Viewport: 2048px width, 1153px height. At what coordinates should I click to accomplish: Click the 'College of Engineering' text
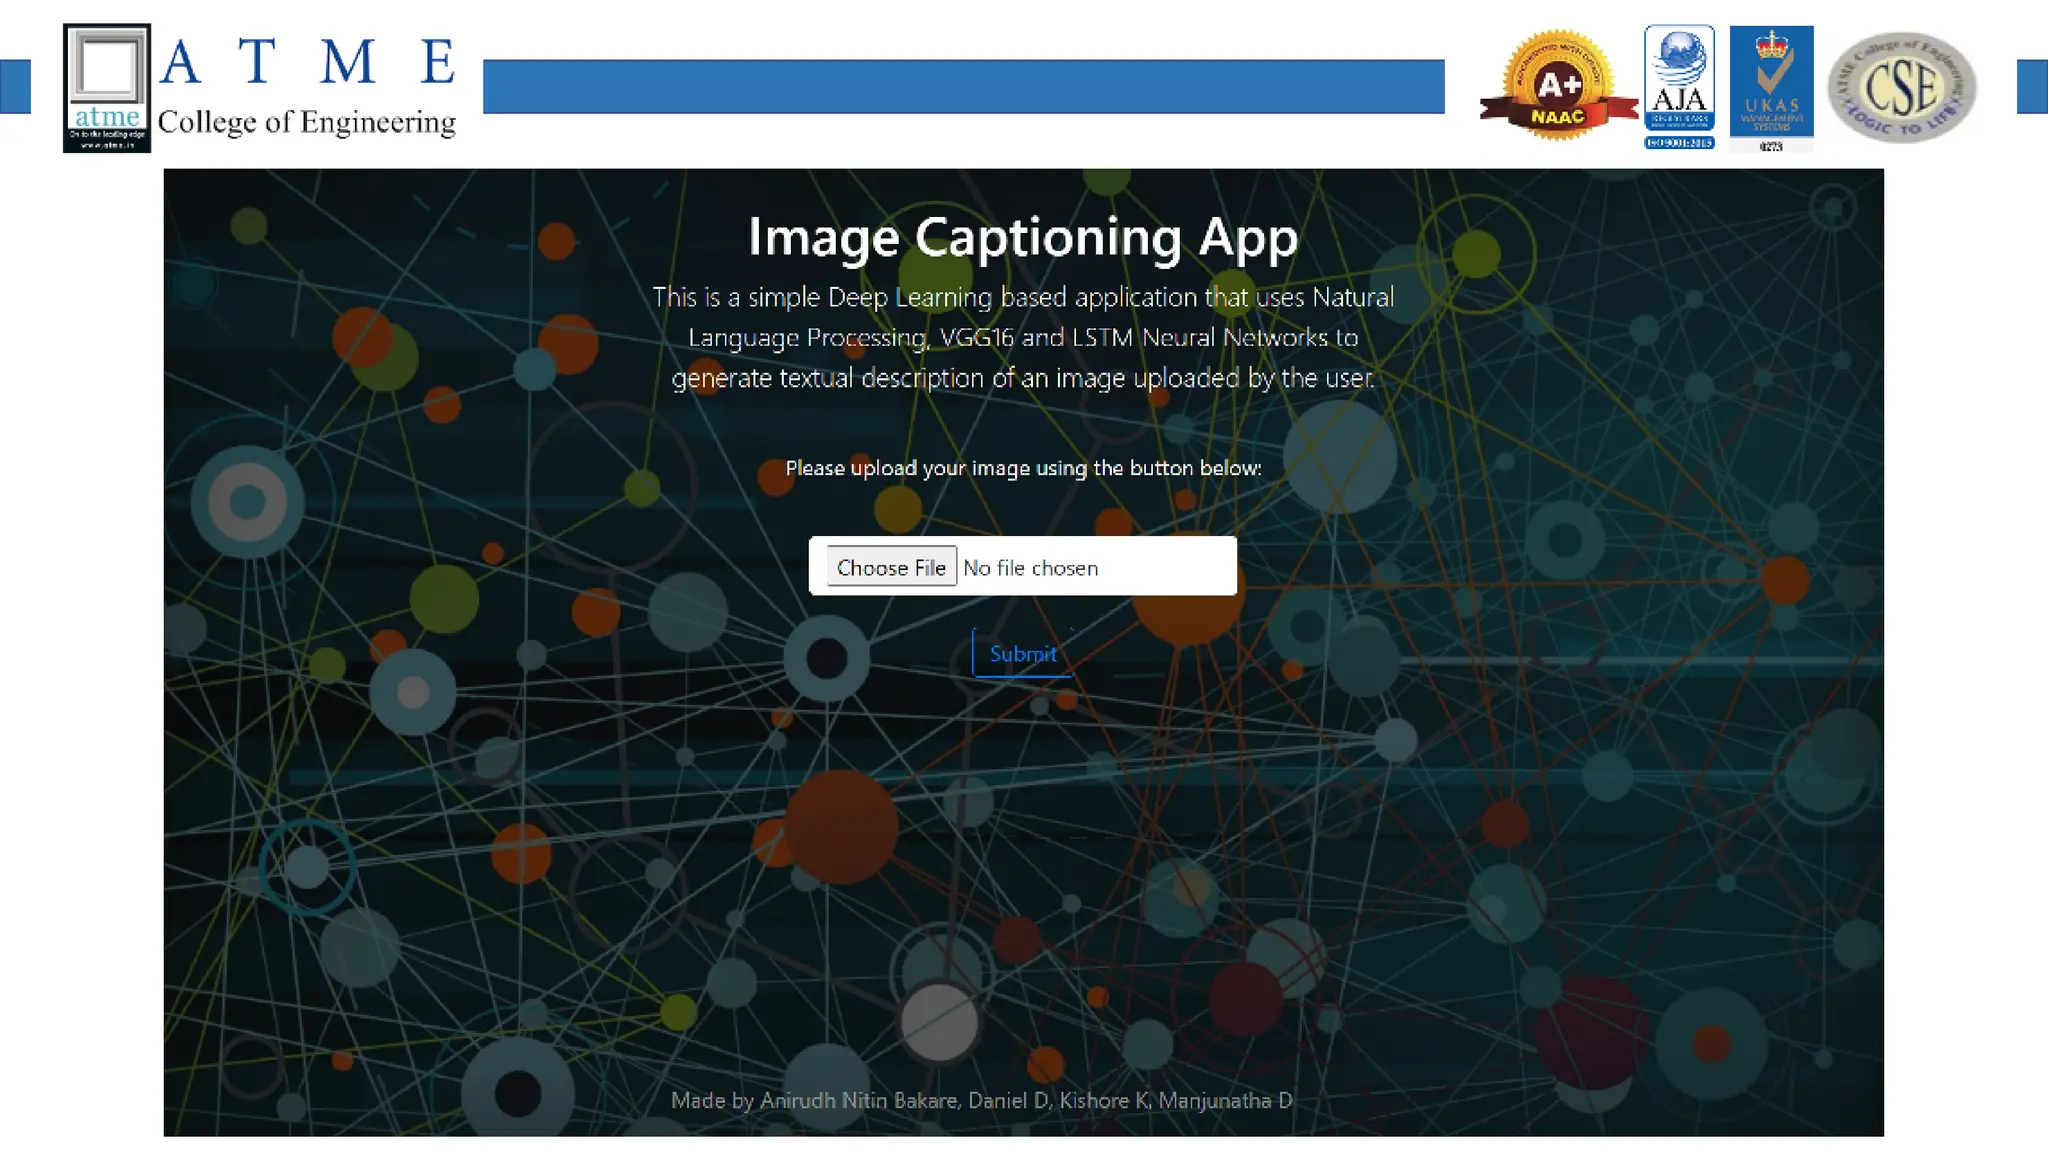click(306, 122)
